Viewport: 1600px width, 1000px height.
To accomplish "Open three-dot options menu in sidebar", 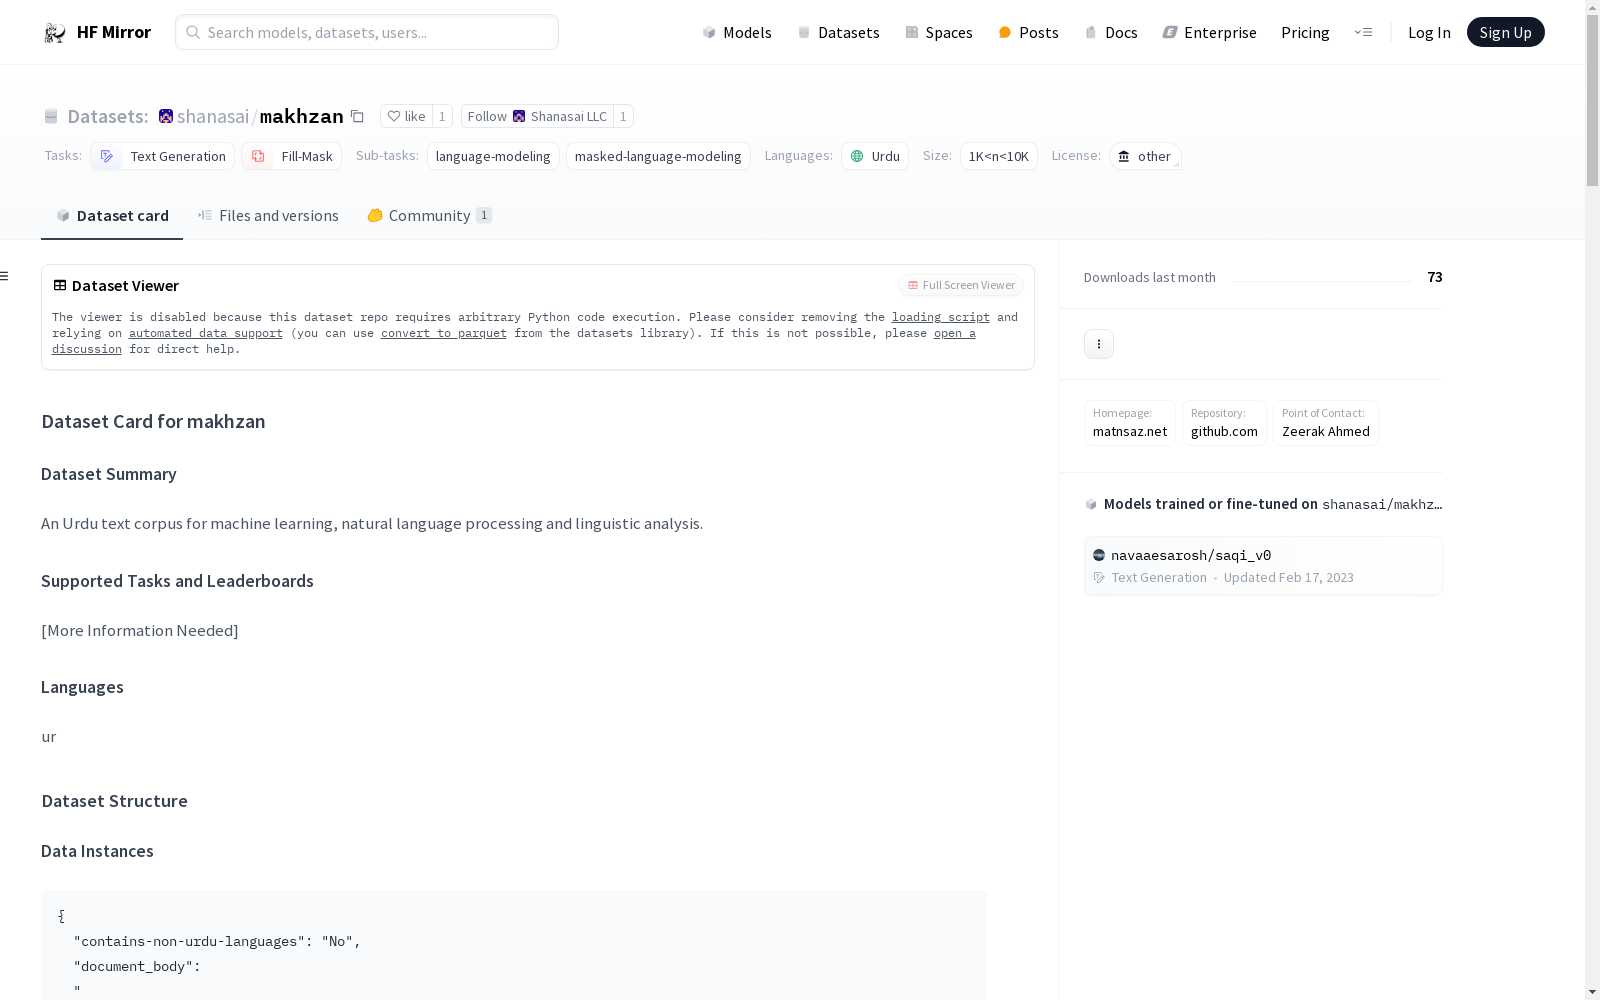I will pyautogui.click(x=1098, y=344).
